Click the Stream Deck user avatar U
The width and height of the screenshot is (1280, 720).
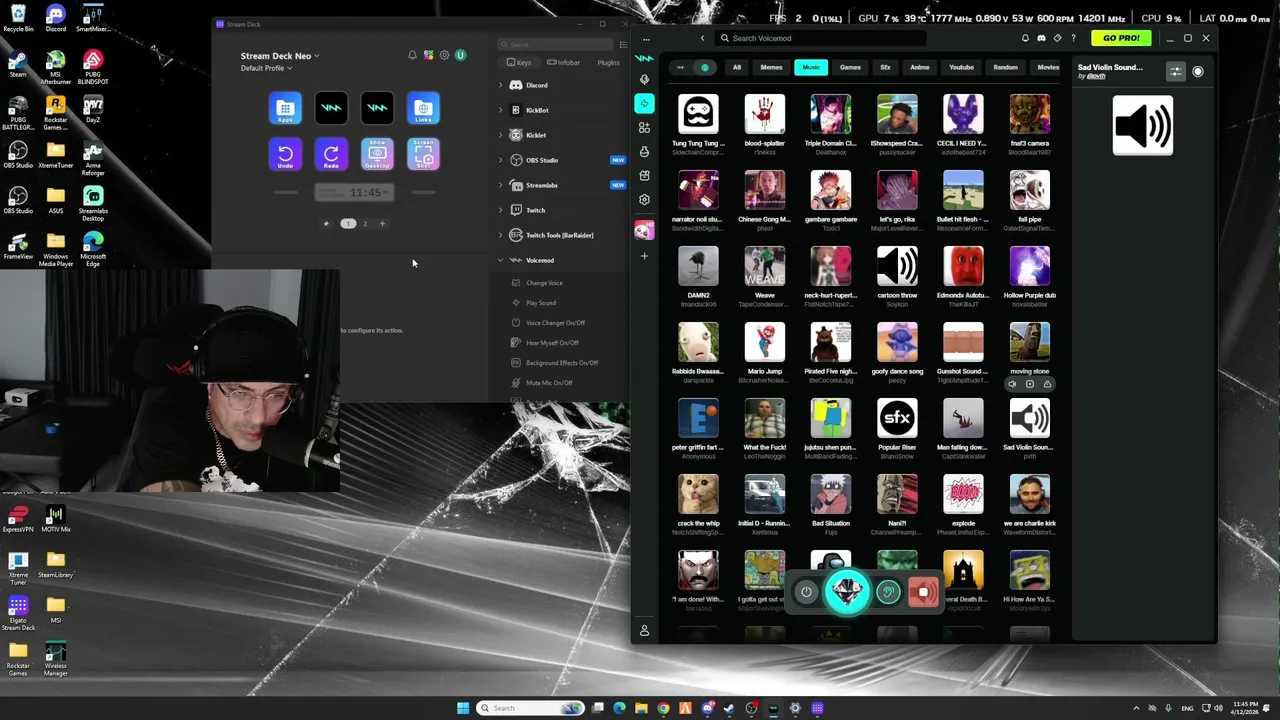coord(460,55)
